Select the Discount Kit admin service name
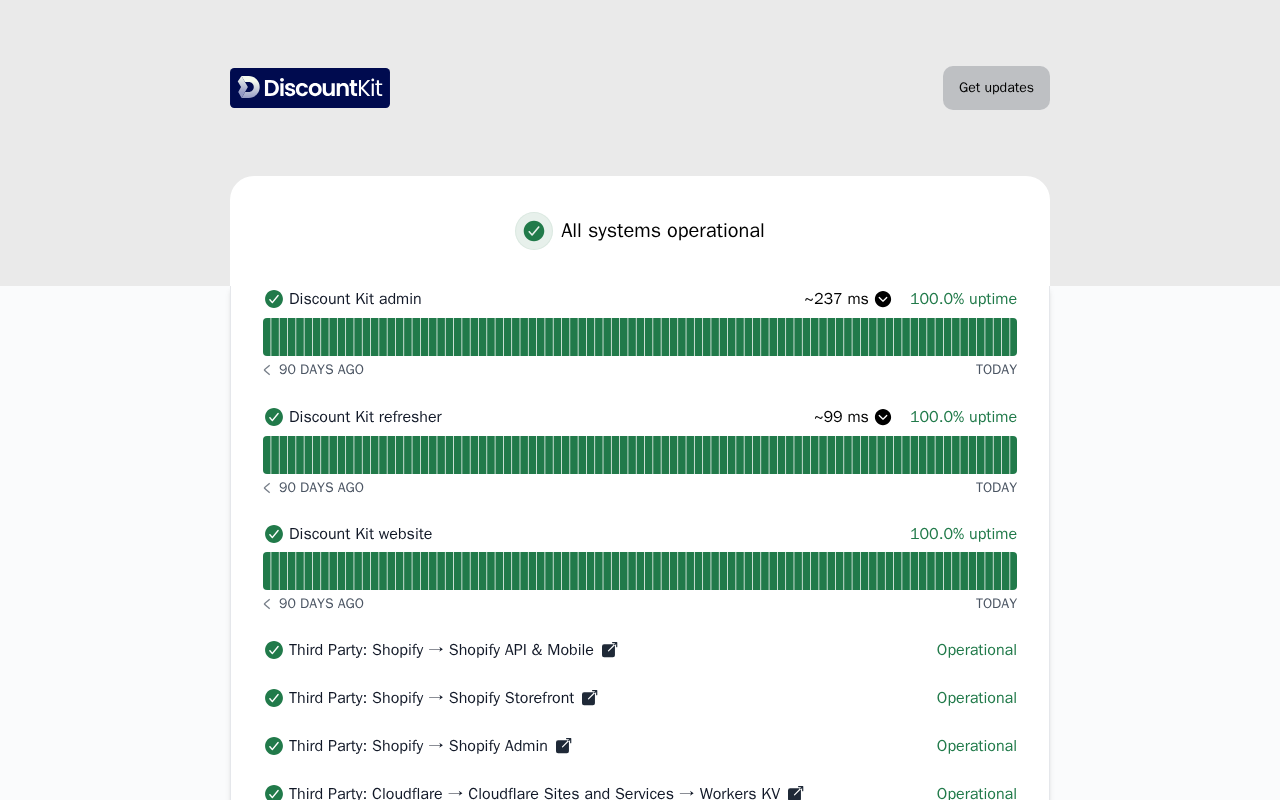The width and height of the screenshot is (1280, 800). pos(355,299)
